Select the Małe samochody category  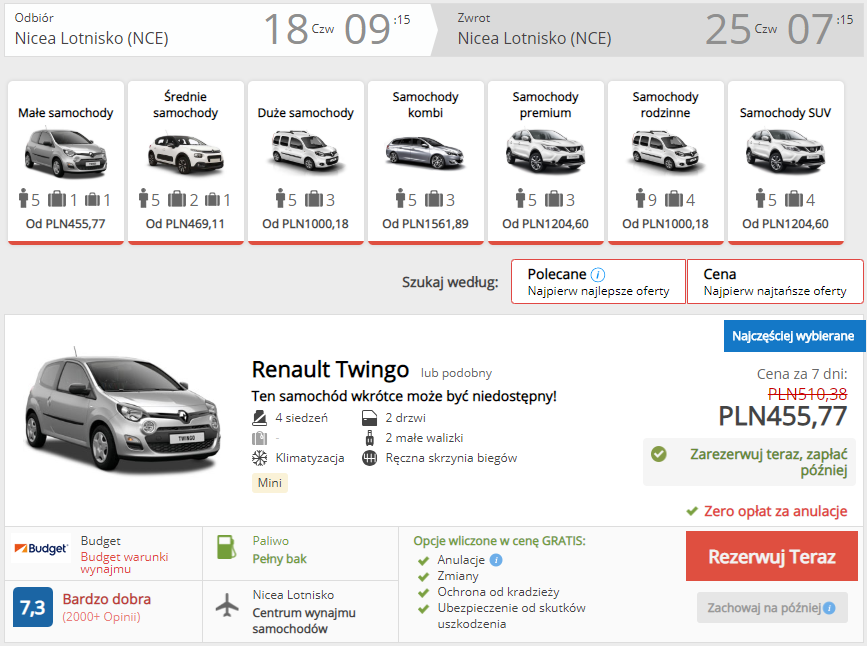click(x=66, y=162)
